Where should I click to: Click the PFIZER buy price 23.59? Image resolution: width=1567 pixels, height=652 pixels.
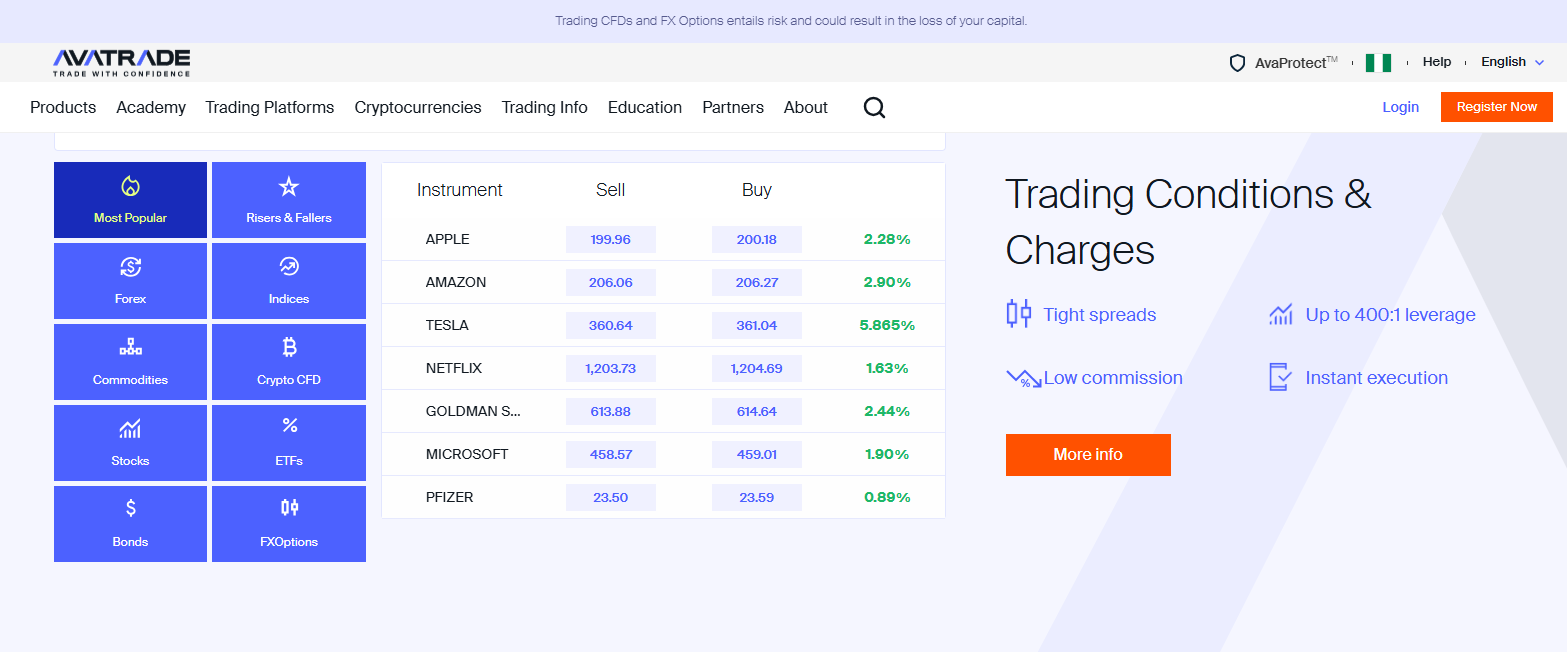coord(757,497)
